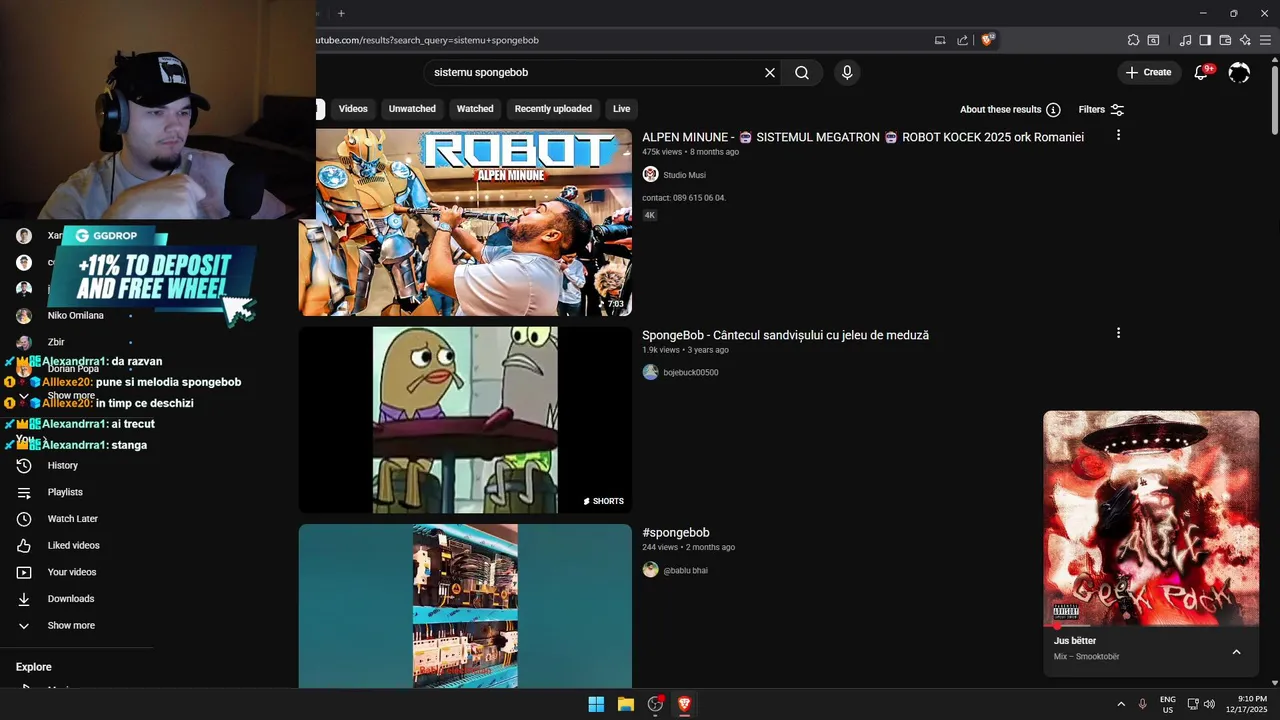Click the info icon beside About these results
Image resolution: width=1280 pixels, height=720 pixels.
pyautogui.click(x=1053, y=109)
